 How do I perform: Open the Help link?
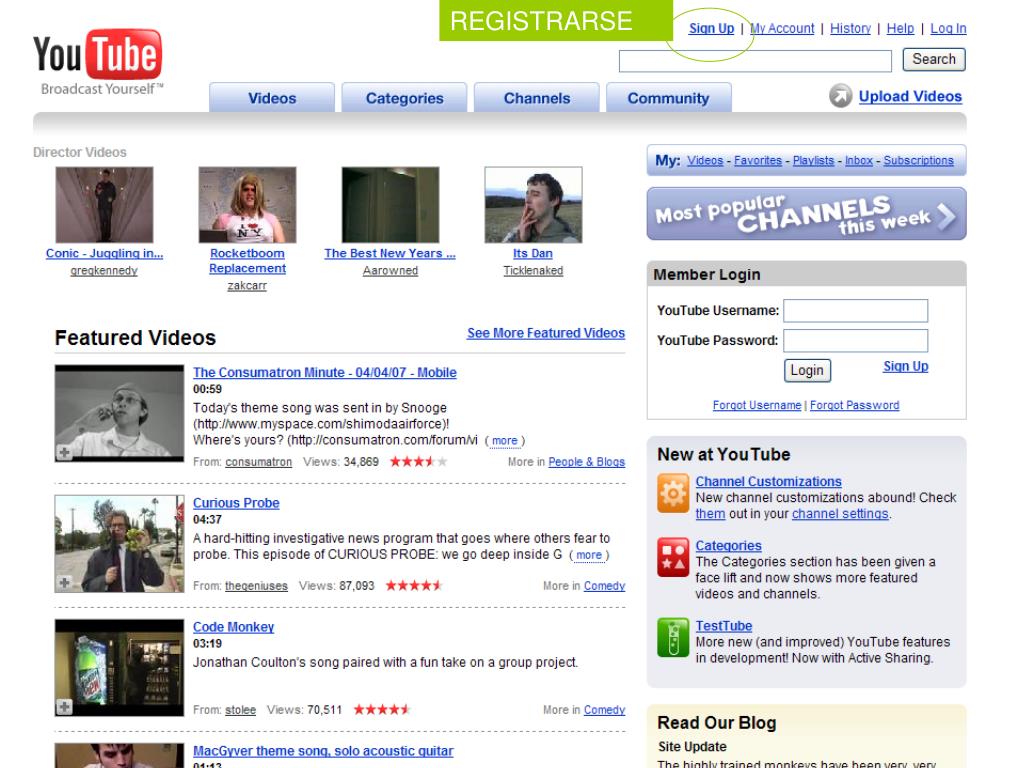[900, 29]
